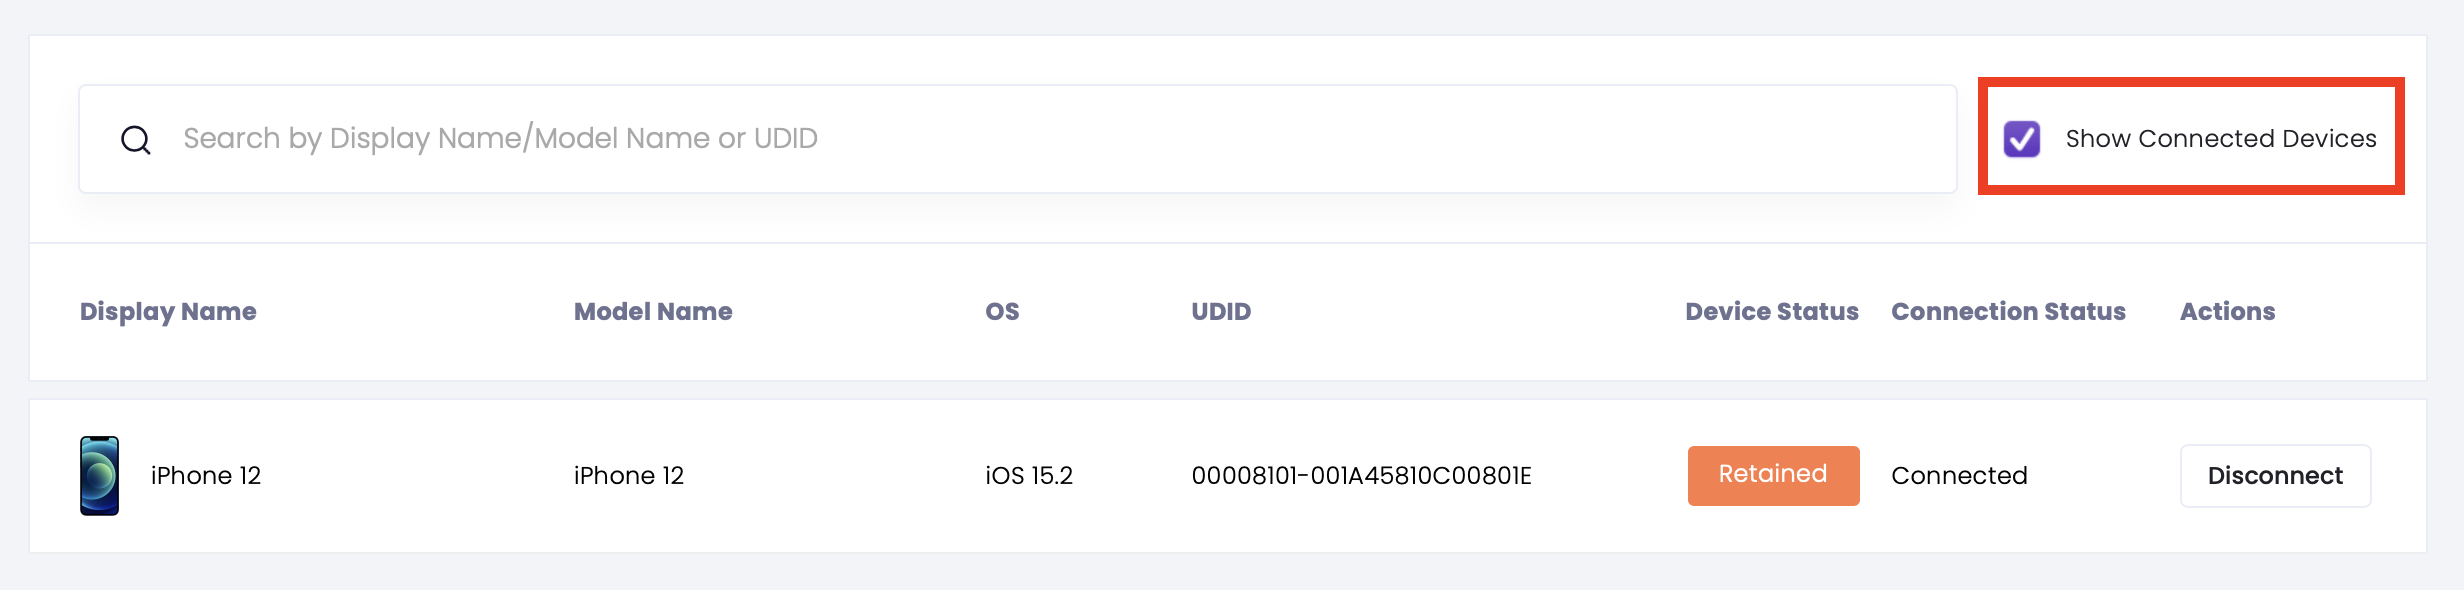Click the magnifying glass search icon
The image size is (2464, 590).
coord(136,140)
